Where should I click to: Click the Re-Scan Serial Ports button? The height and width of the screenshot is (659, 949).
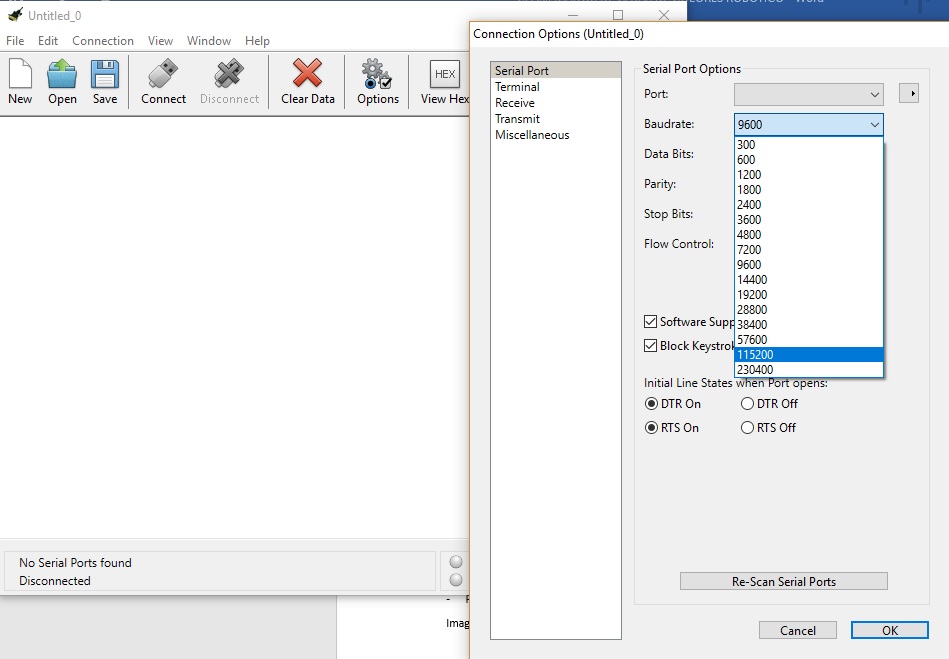click(783, 582)
